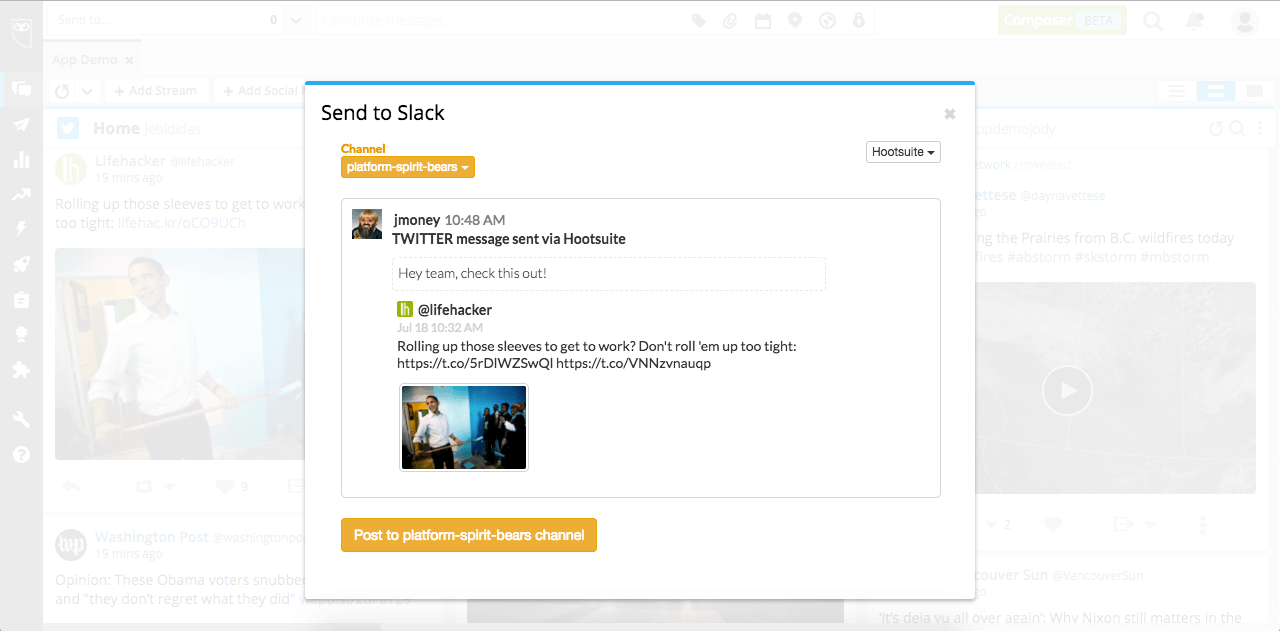This screenshot has height=631, width=1280.
Task: Click search icon on appdemojody stream
Action: coord(1237,128)
